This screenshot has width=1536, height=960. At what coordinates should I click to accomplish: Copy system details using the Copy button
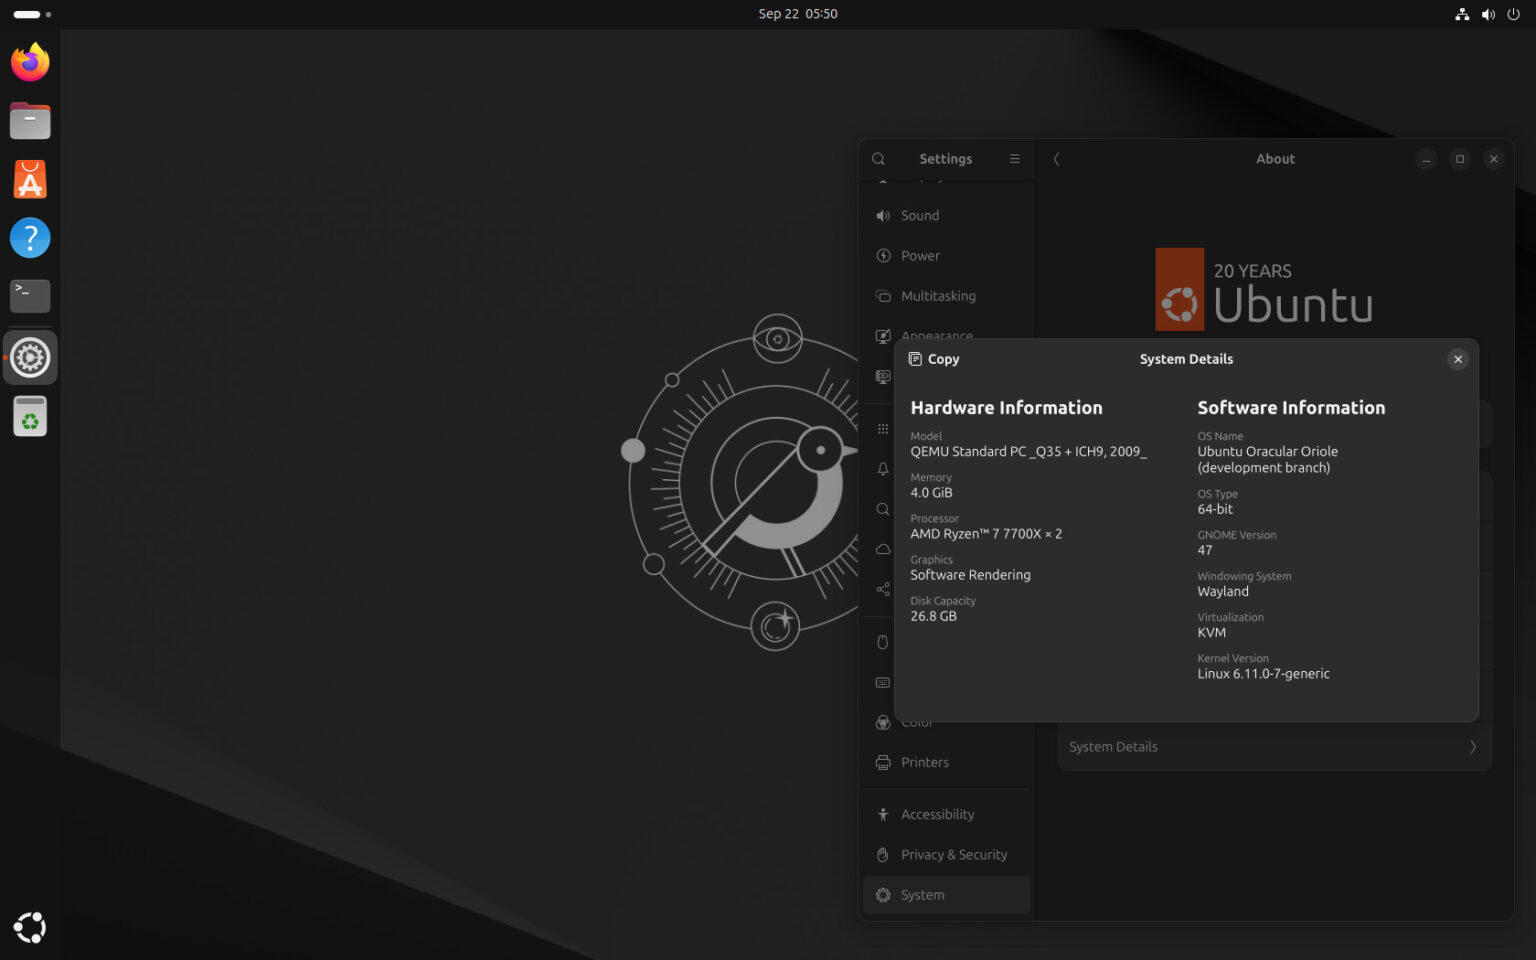tap(933, 359)
